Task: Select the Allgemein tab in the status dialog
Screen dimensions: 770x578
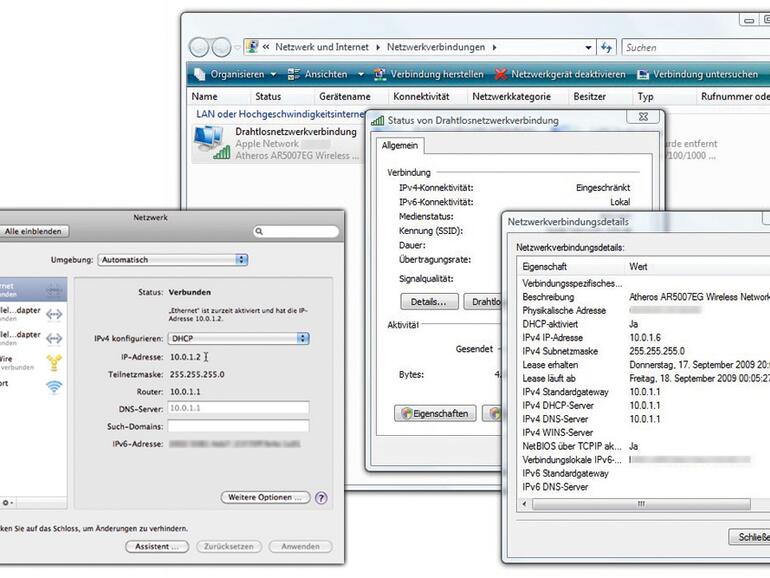Action: click(400, 145)
